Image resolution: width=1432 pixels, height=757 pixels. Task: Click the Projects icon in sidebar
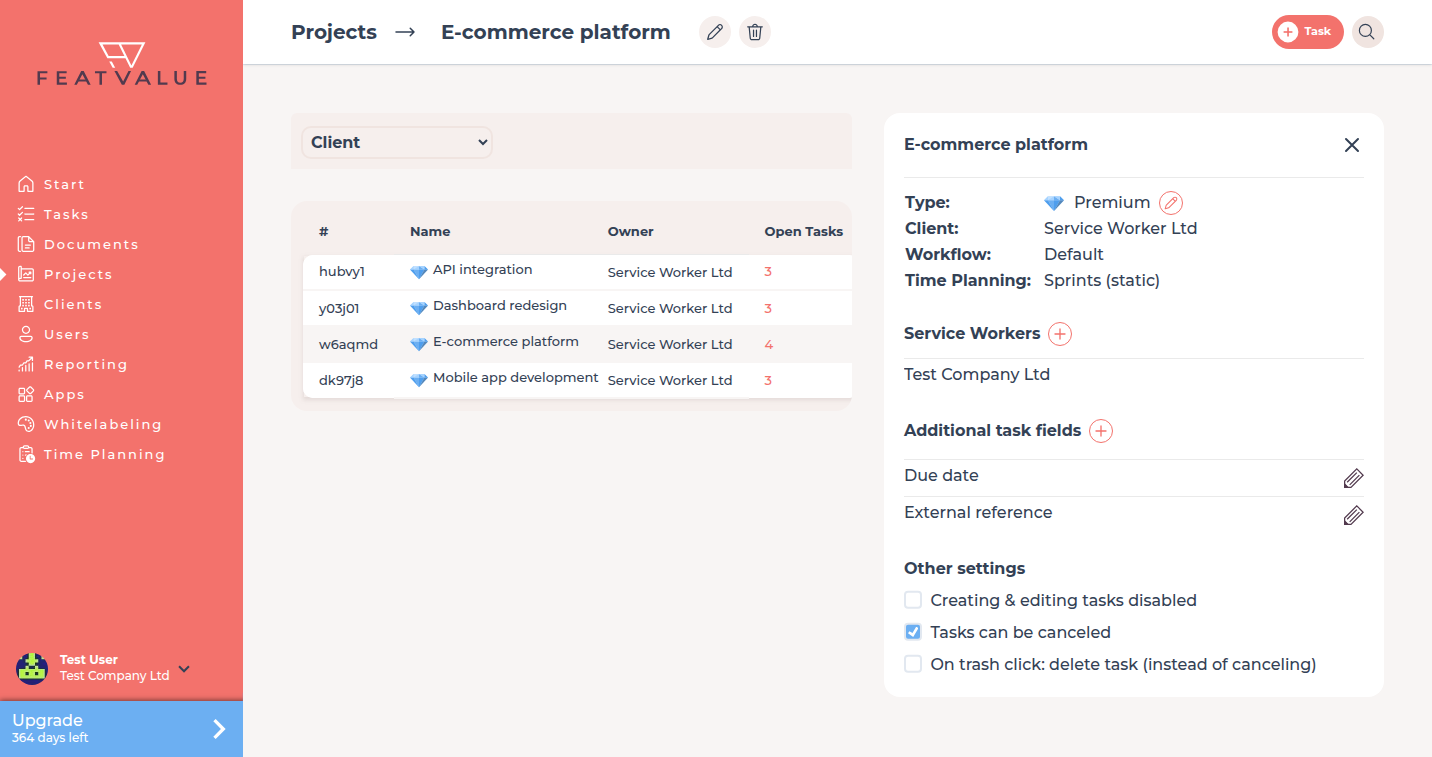click(26, 274)
